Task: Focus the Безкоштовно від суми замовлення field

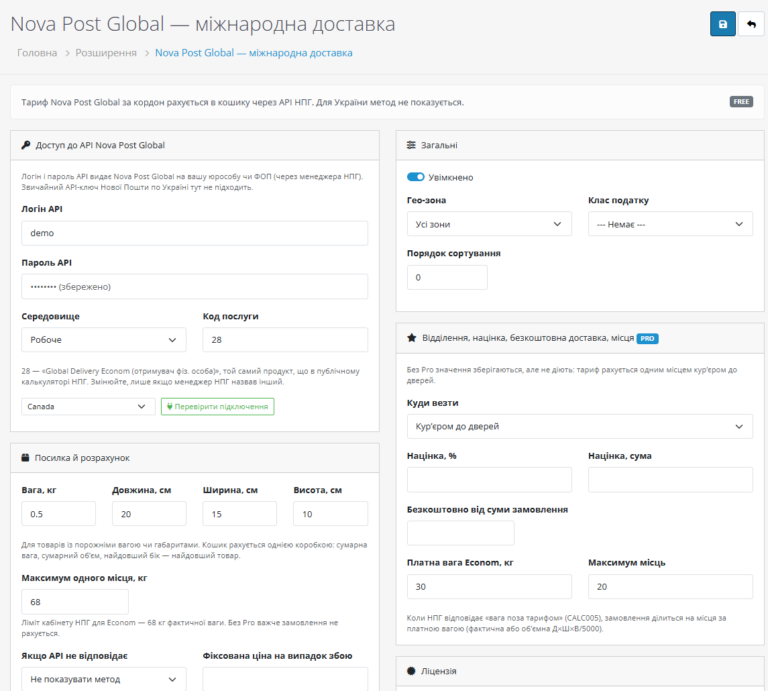Action: point(461,533)
